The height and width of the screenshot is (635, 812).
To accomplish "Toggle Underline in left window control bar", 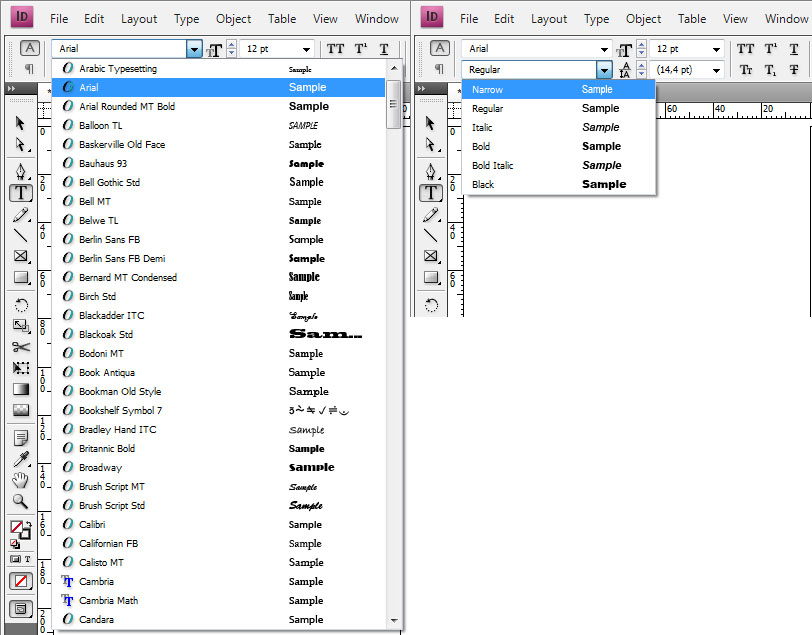I will (384, 49).
